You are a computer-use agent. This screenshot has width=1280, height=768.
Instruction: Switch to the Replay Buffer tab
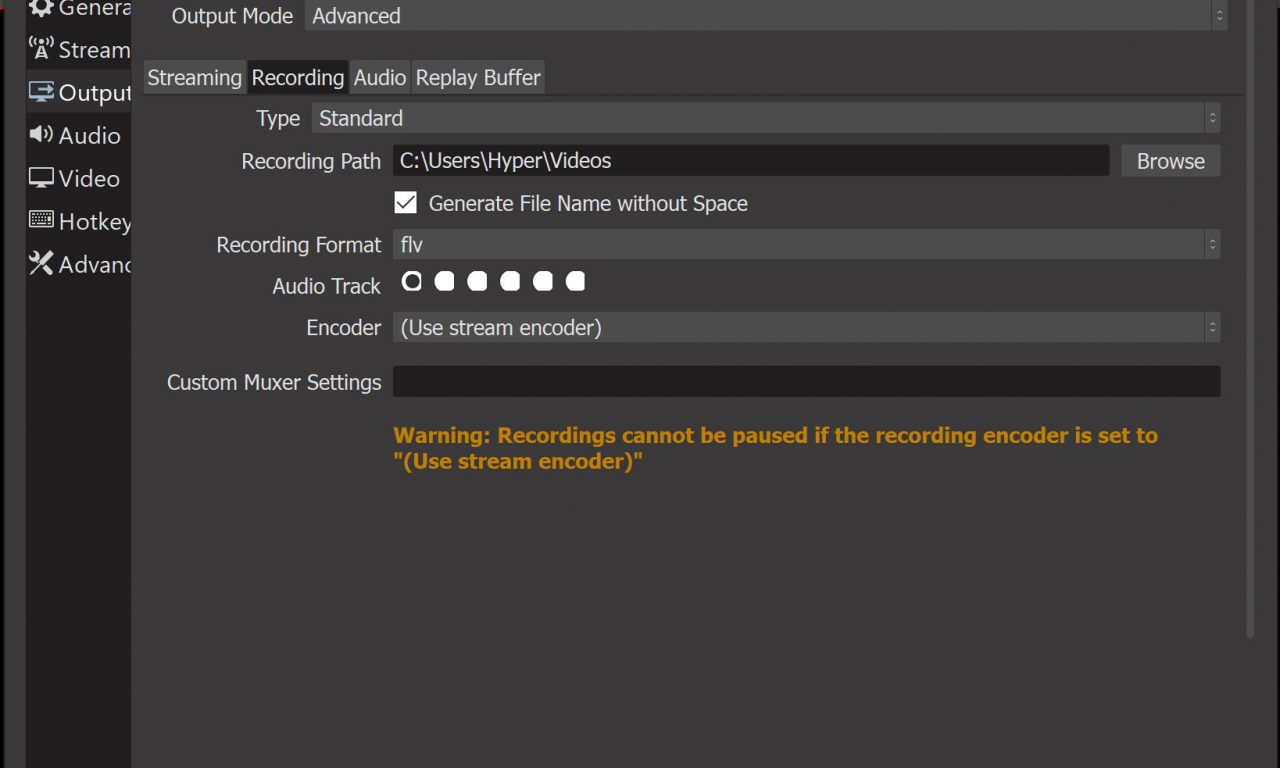[478, 78]
